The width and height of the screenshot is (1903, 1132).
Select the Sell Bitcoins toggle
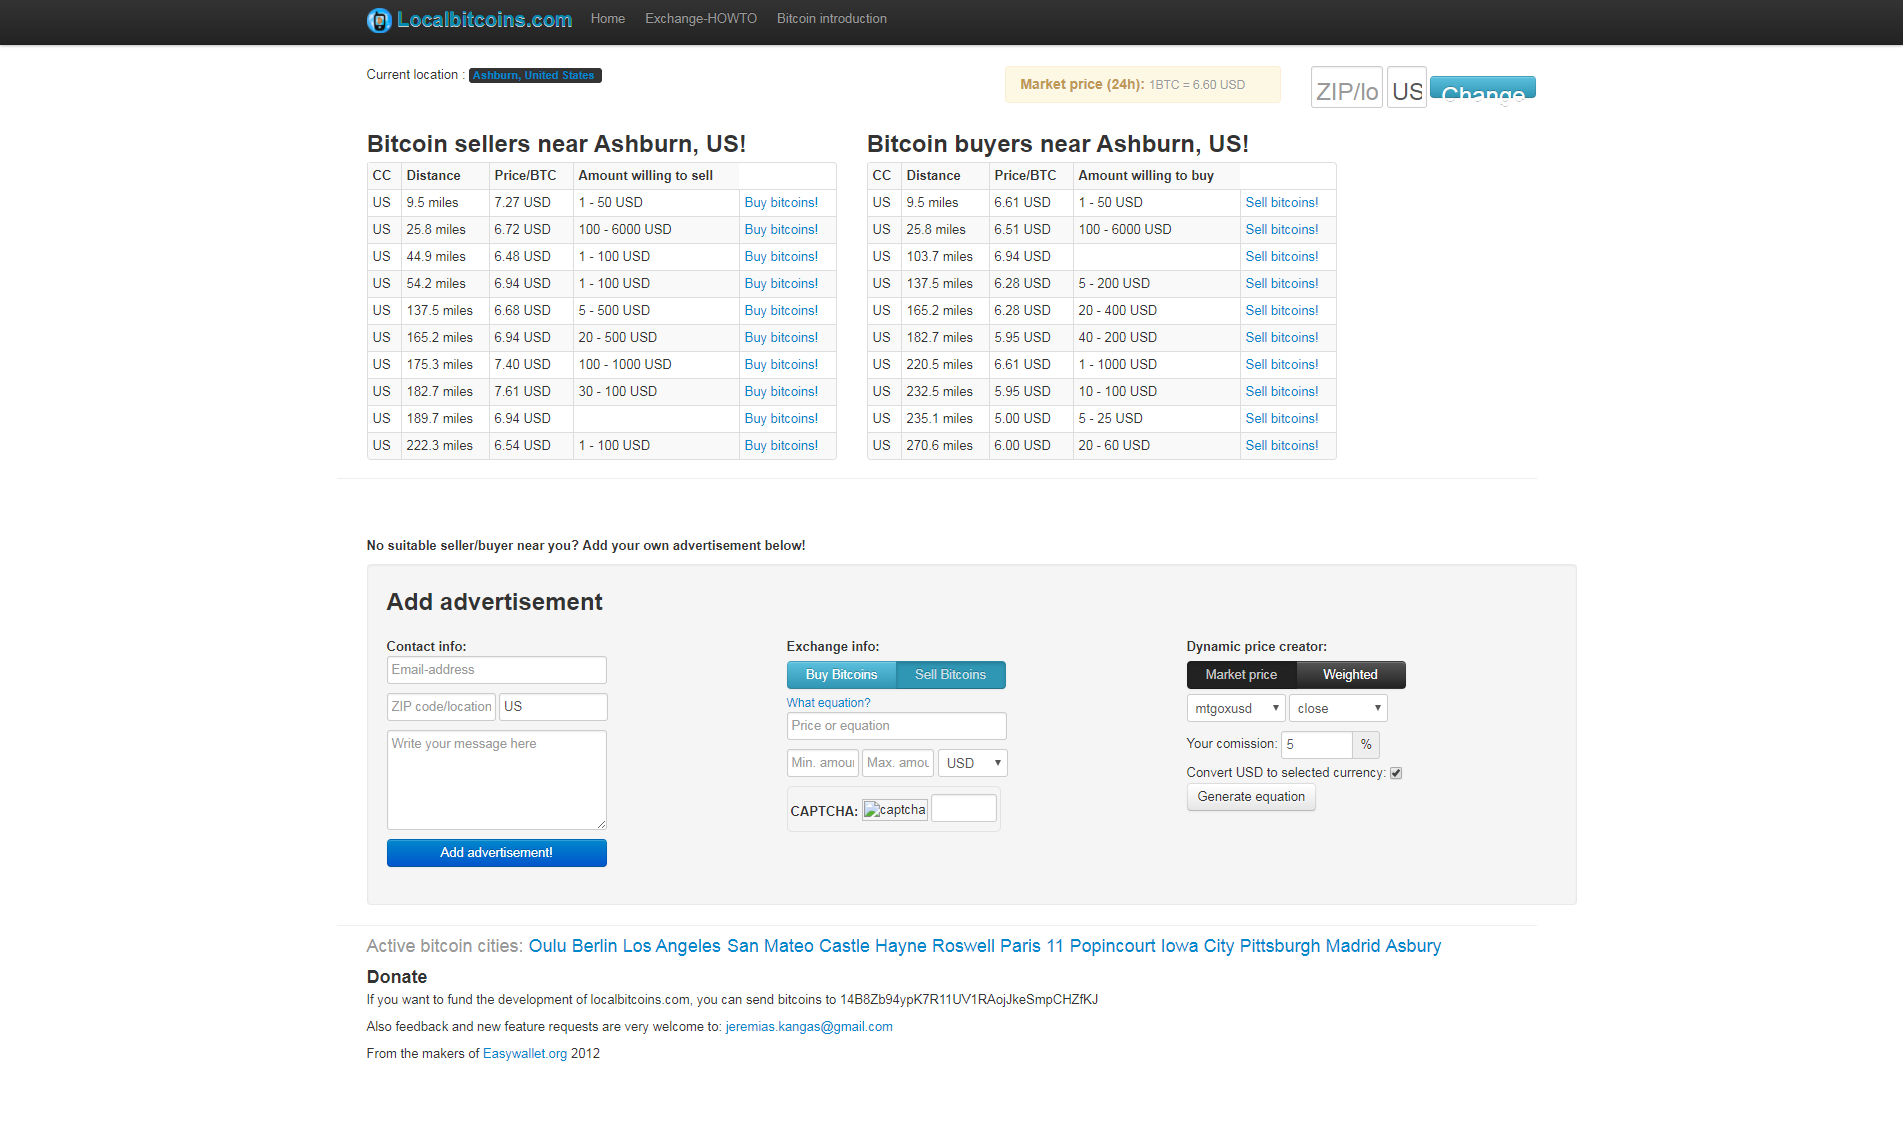tap(950, 675)
